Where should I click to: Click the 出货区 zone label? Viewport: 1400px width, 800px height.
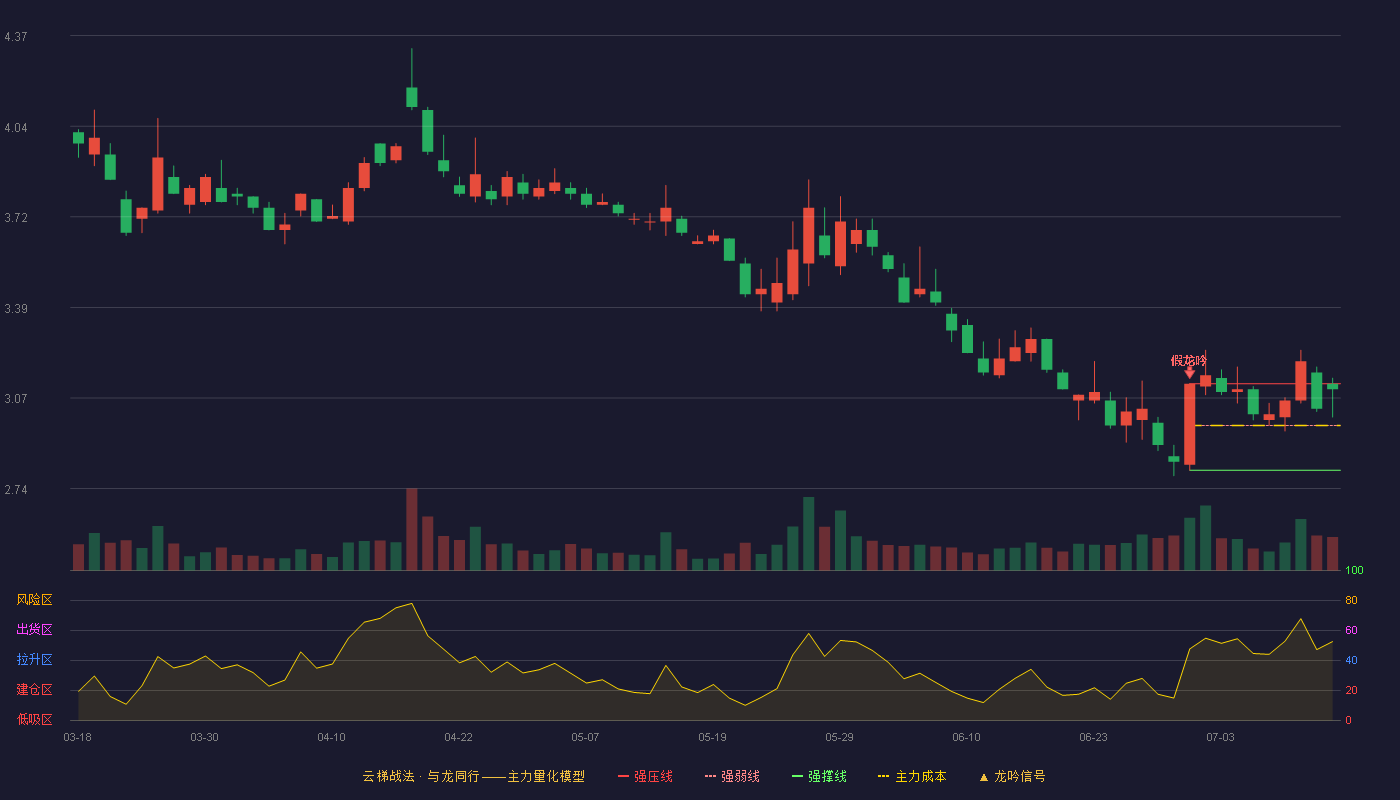tap(34, 630)
